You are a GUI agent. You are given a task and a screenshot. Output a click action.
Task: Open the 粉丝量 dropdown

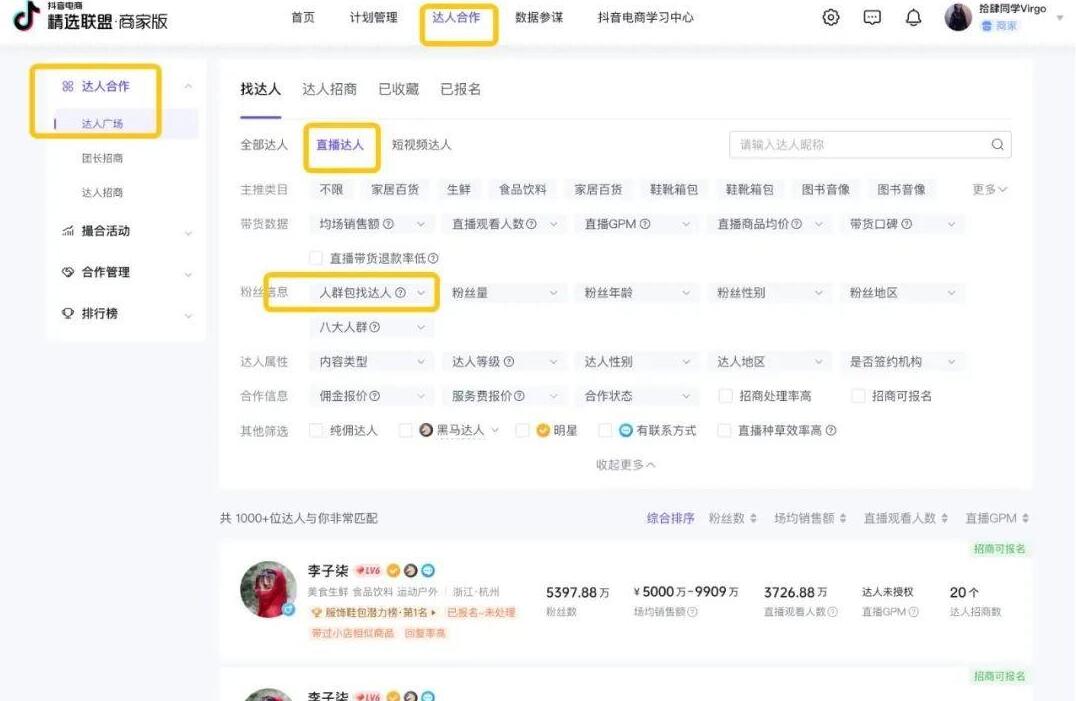[x=504, y=293]
